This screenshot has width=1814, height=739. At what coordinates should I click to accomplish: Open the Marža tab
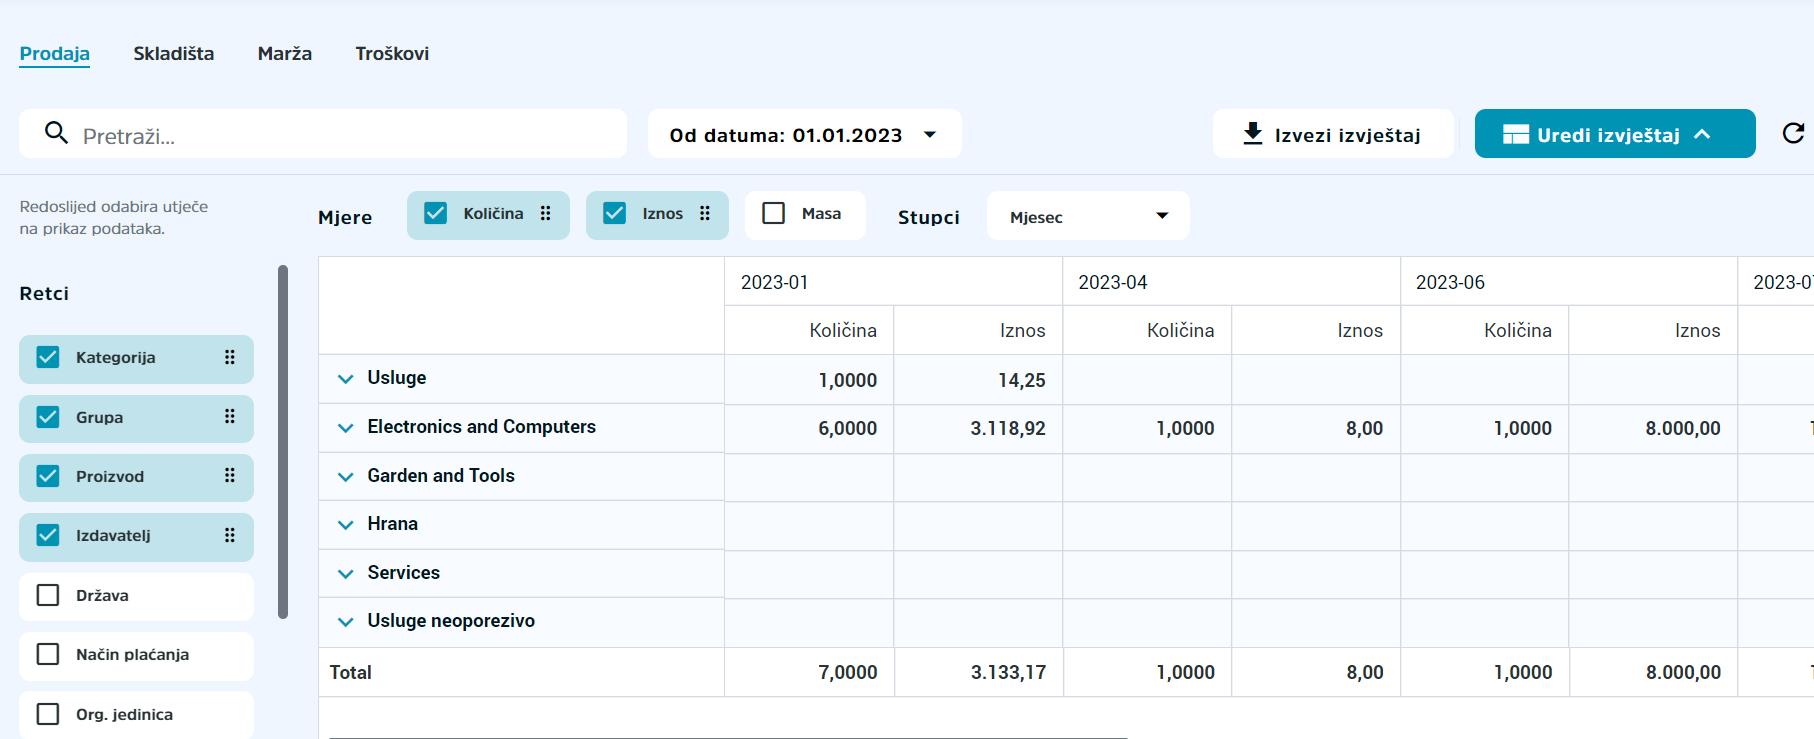click(285, 54)
